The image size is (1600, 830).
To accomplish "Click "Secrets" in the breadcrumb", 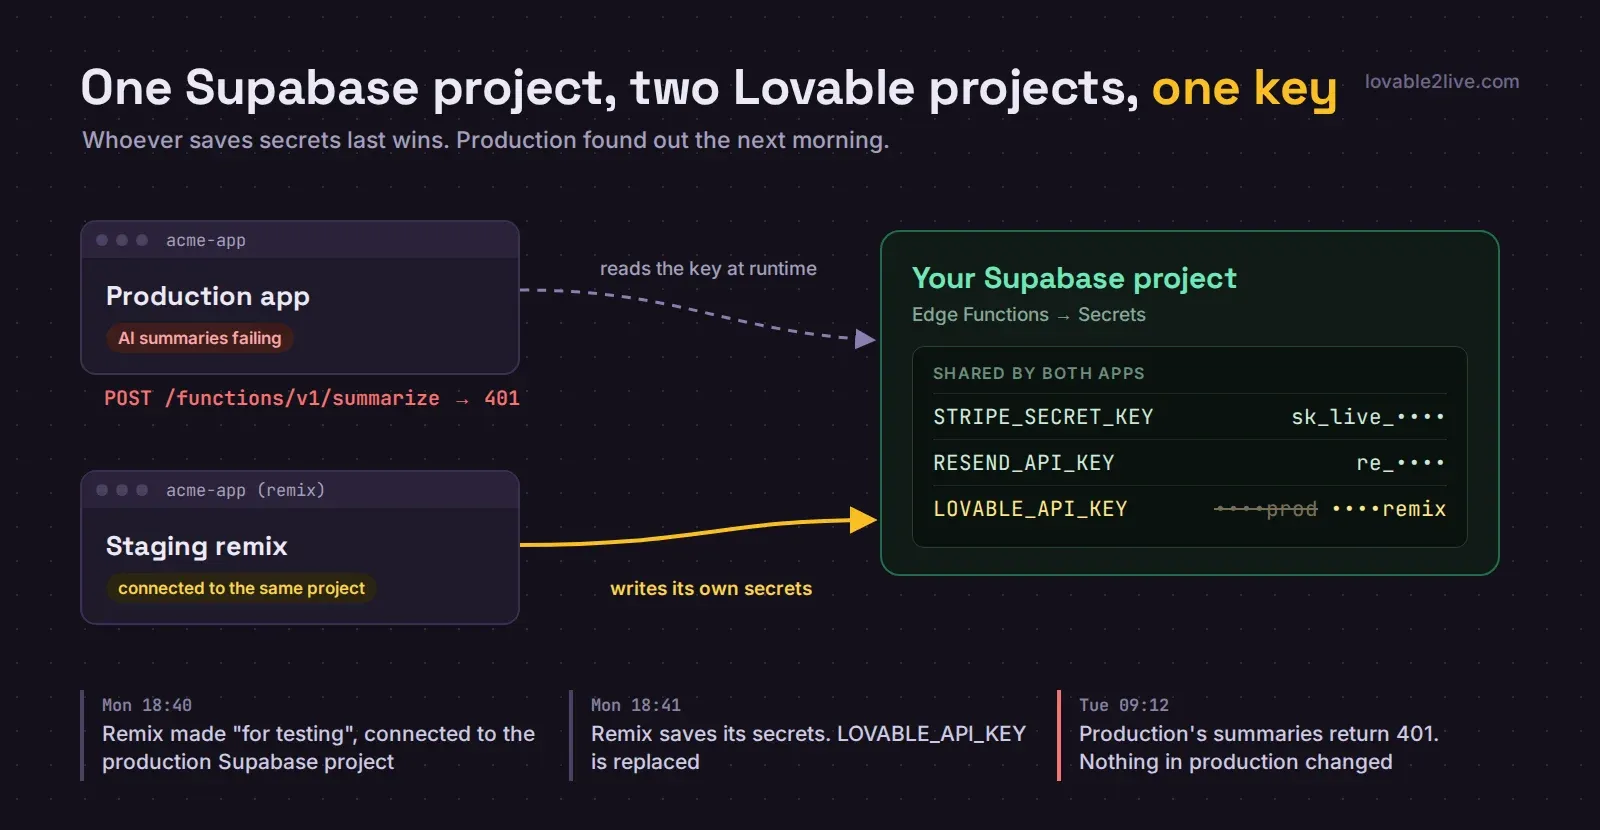I will 1112,314.
